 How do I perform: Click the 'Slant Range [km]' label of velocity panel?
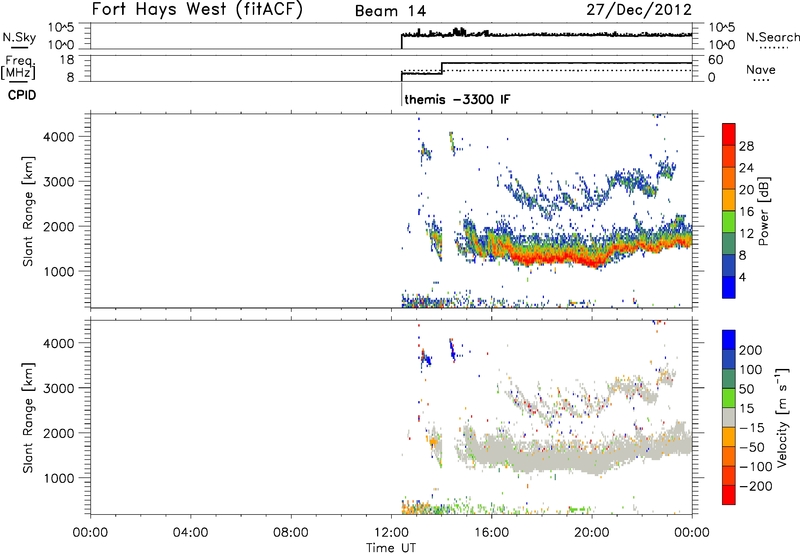click(28, 418)
